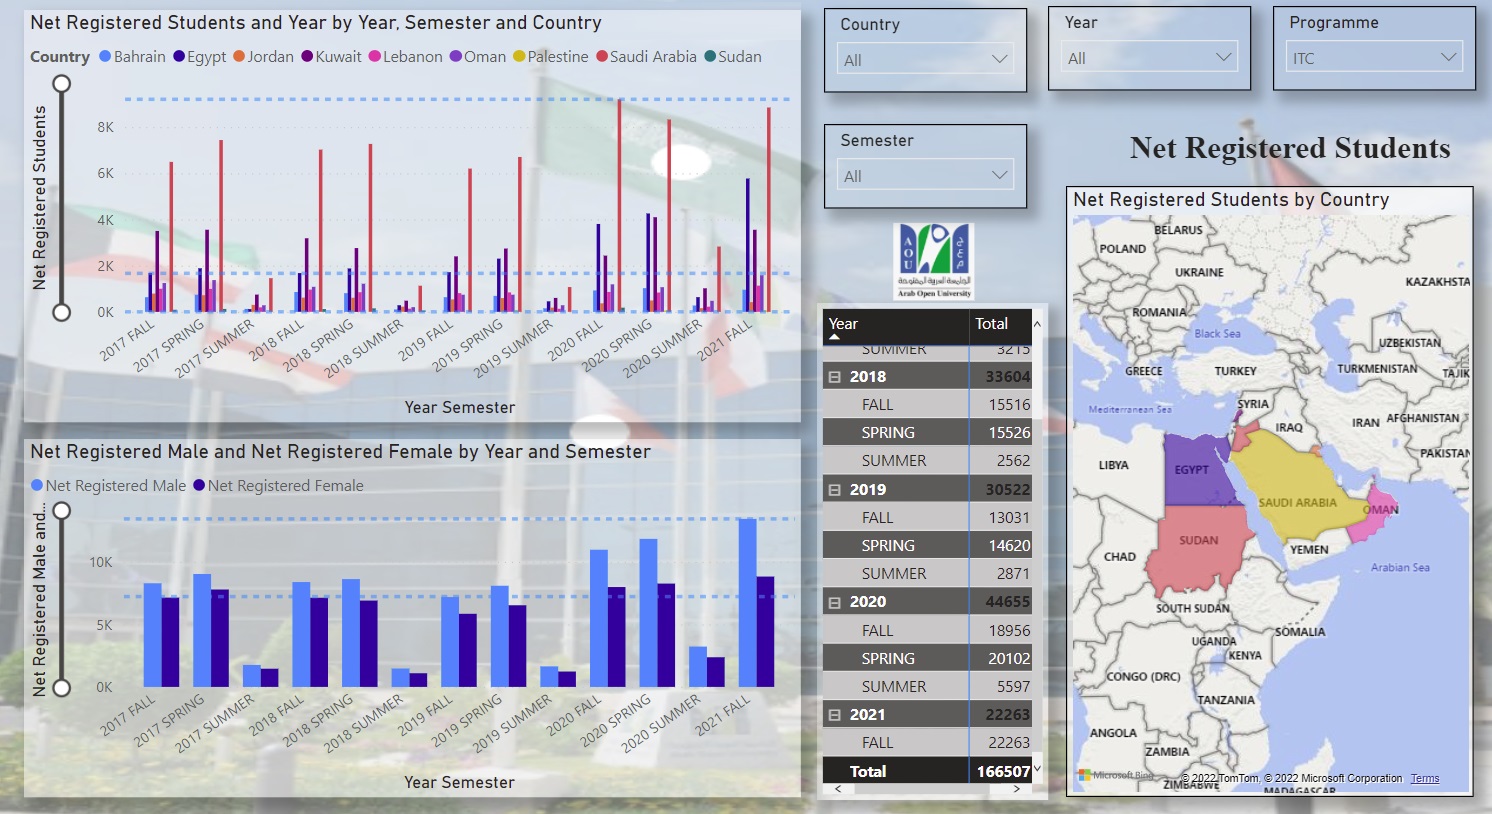This screenshot has width=1492, height=814.
Task: Click the Microsoft Bing logo on map
Action: 1116,775
